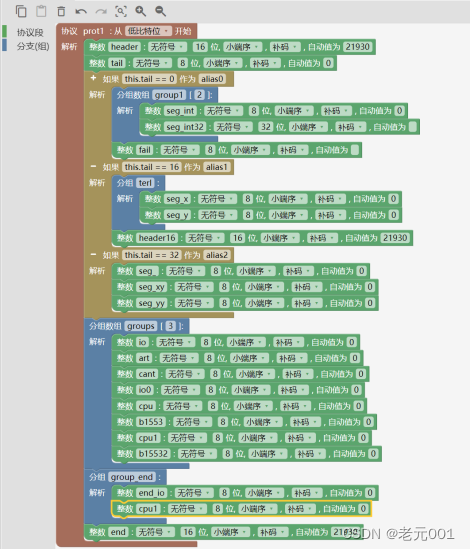
Task: Edit the group1 array name
Action: (169, 95)
